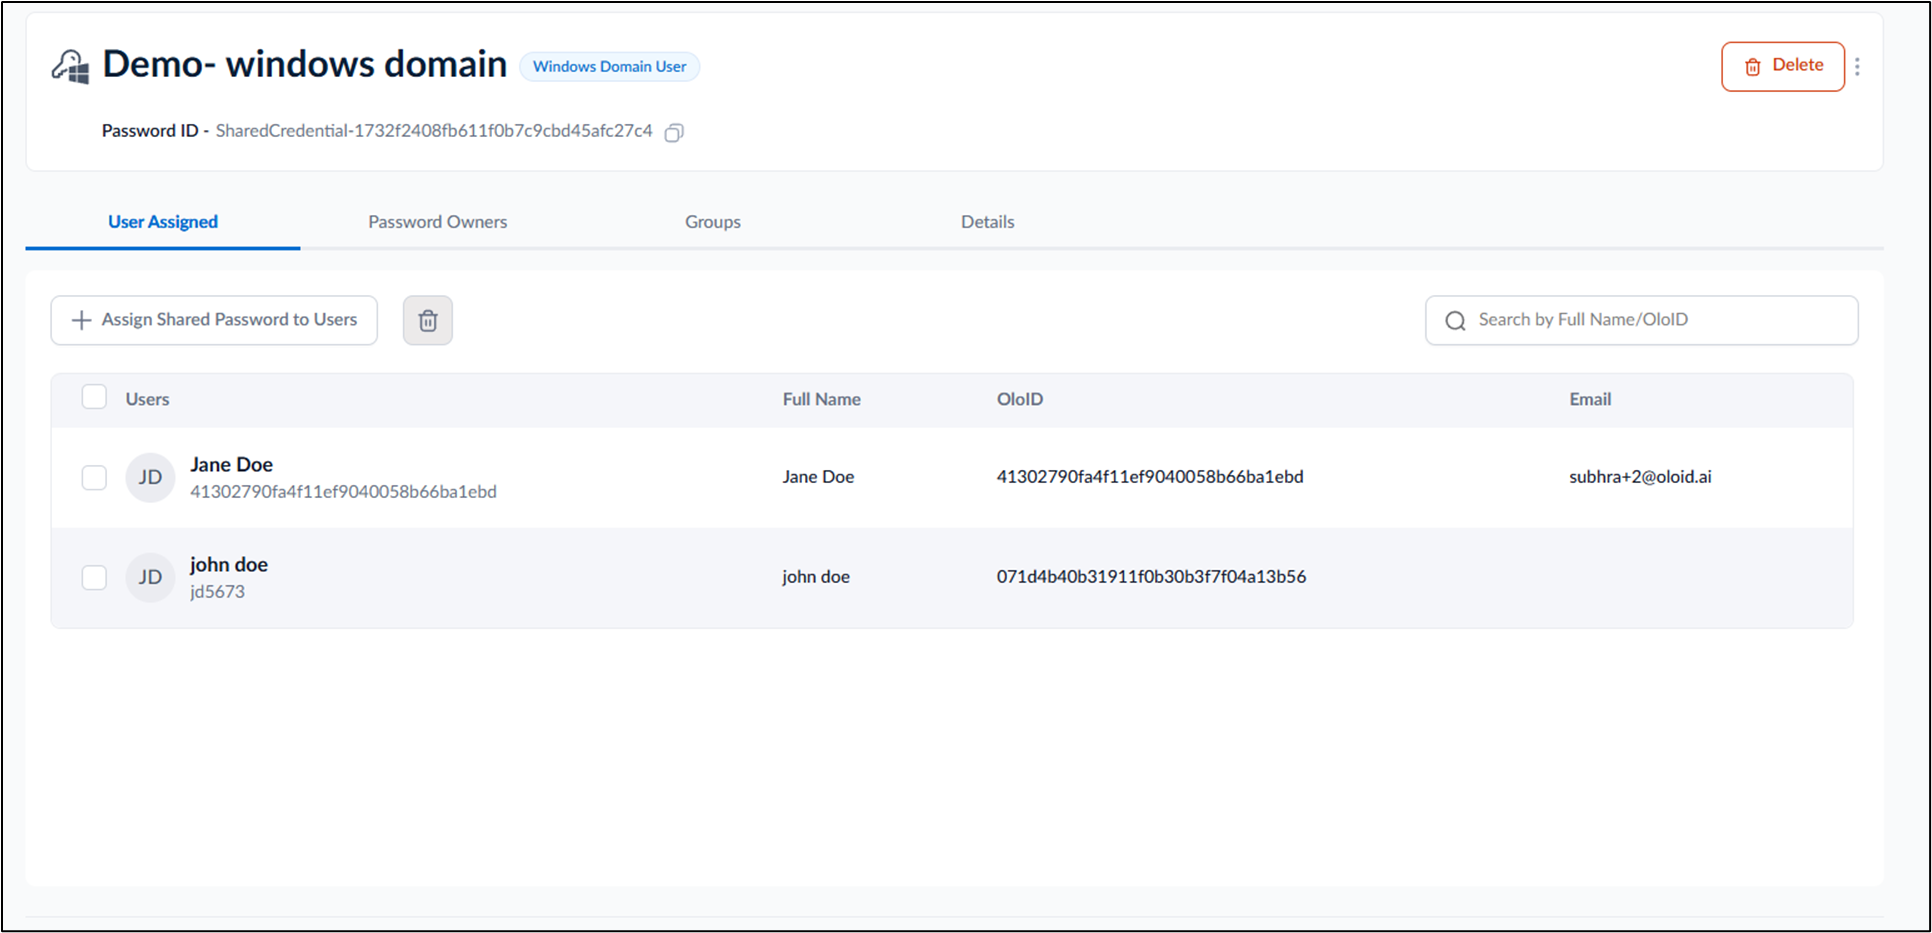Screen dimensions: 1932x933
Task: Open the Groups tab
Action: click(x=713, y=222)
